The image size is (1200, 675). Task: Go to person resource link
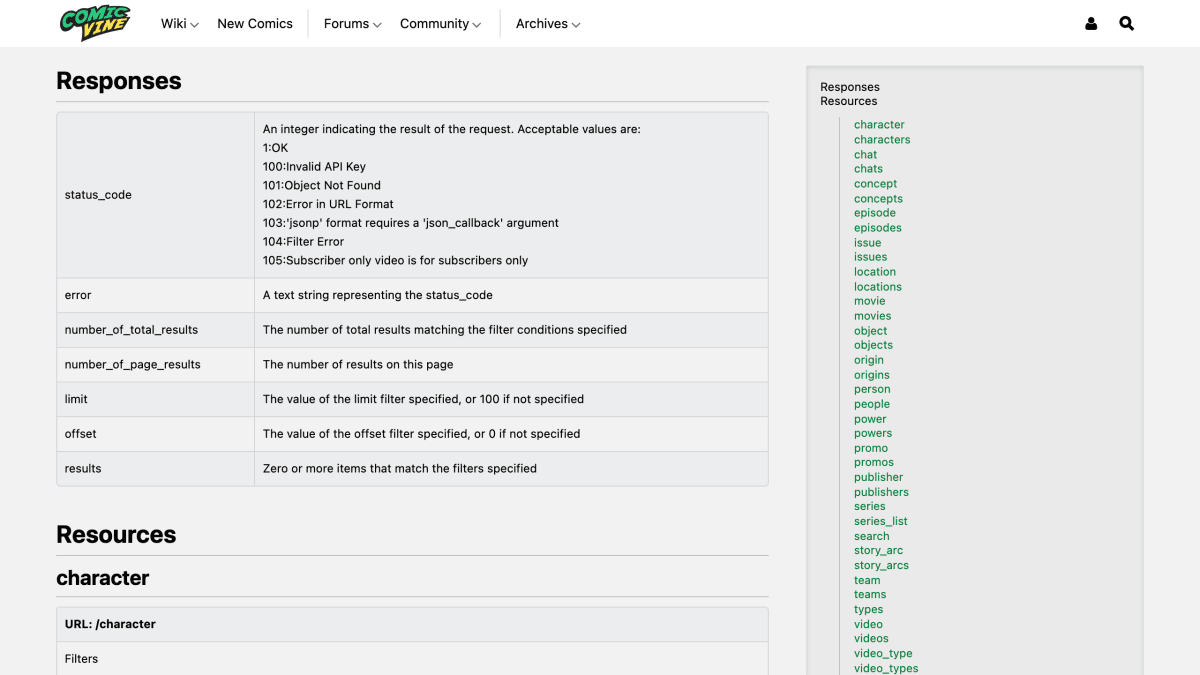(x=872, y=389)
